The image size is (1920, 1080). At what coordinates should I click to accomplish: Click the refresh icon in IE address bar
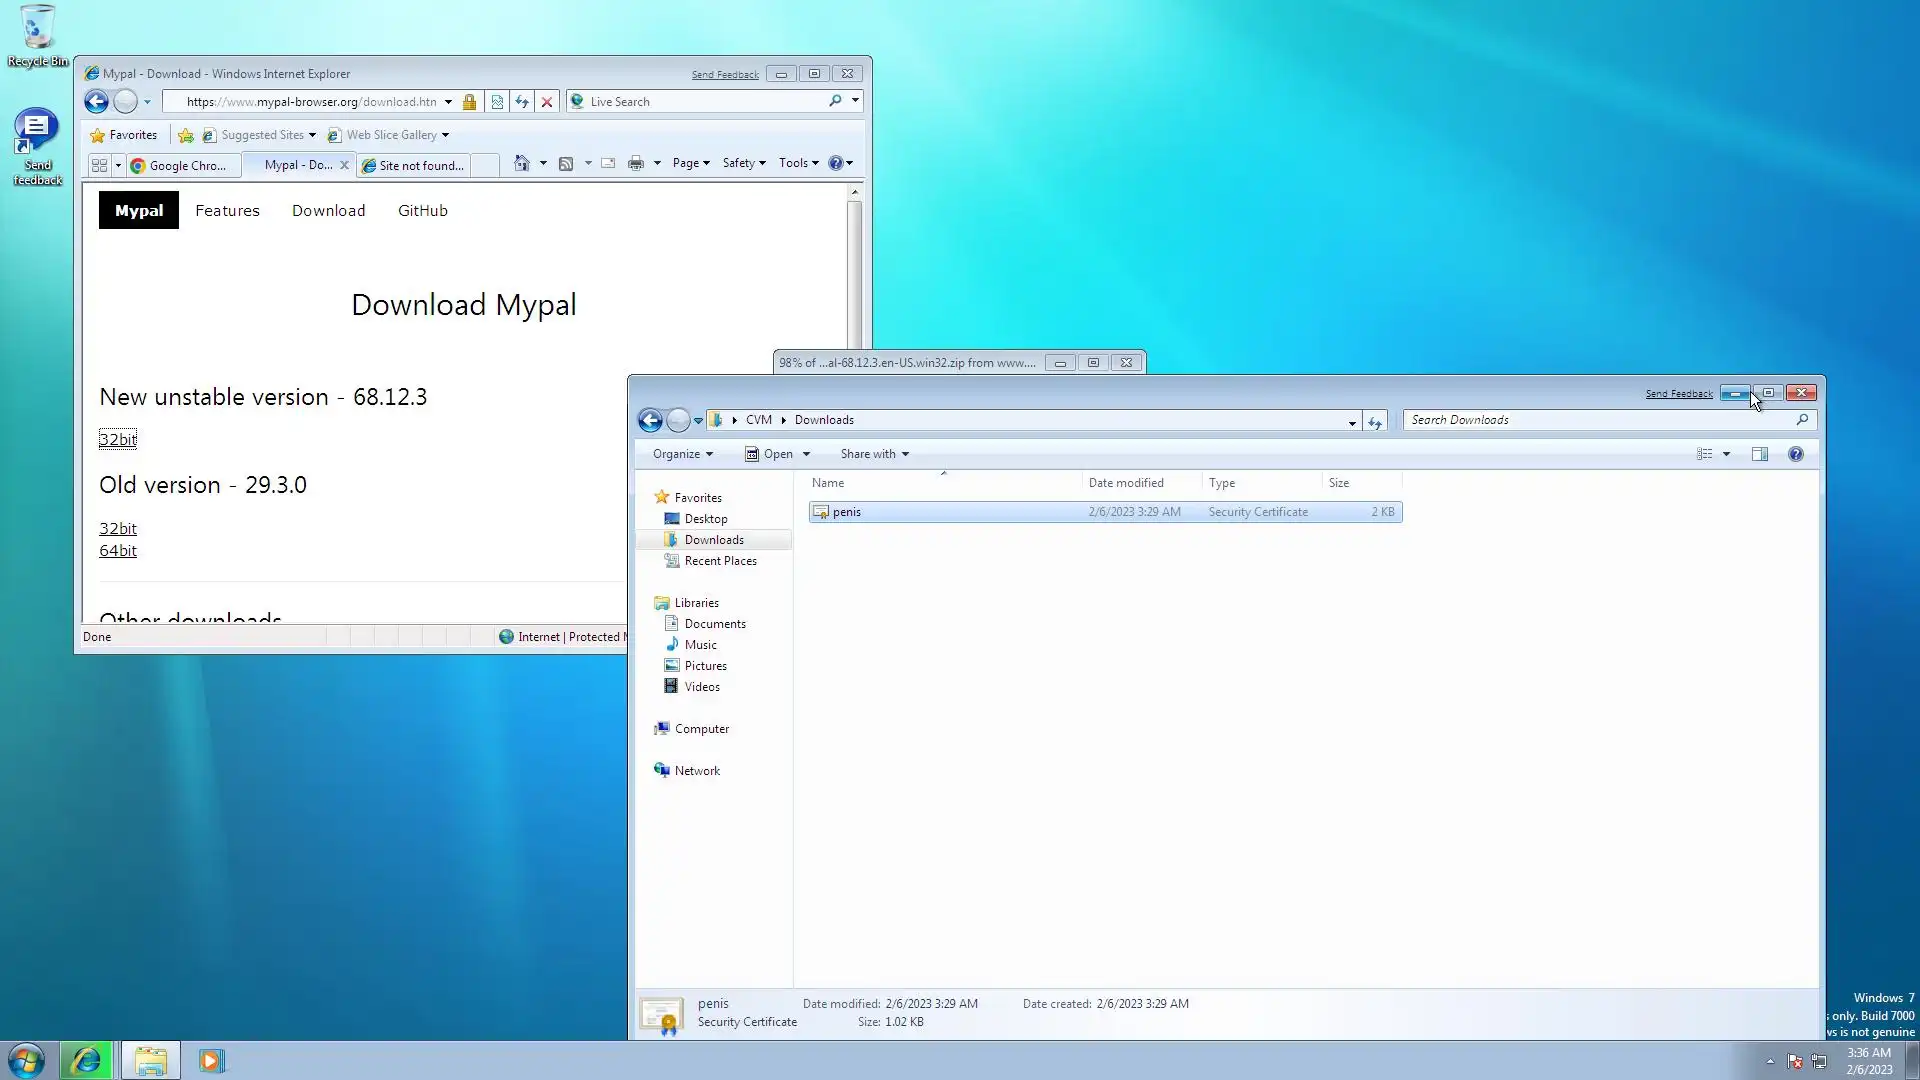click(x=522, y=101)
